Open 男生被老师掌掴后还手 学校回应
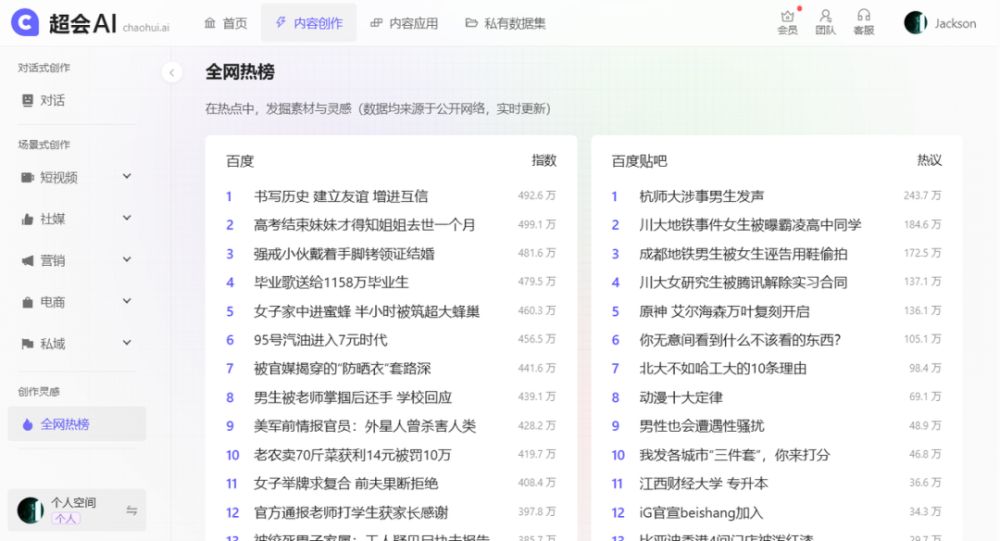The width and height of the screenshot is (1000, 541). (353, 397)
